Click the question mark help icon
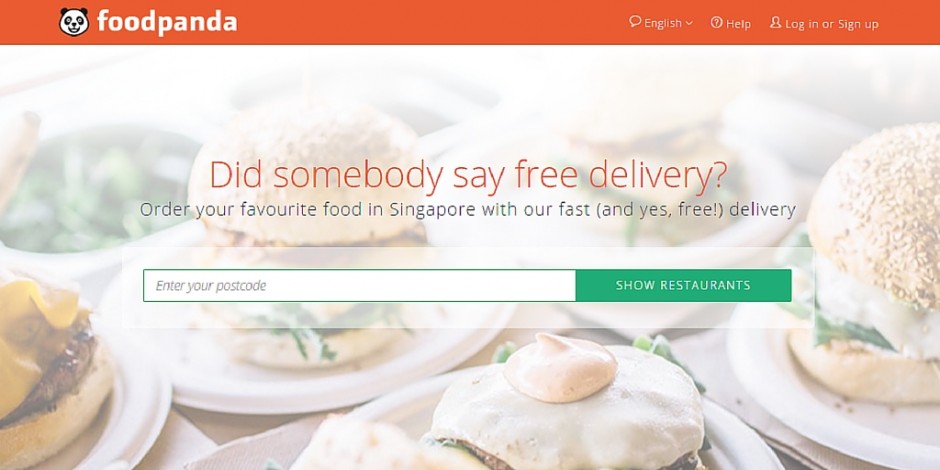 [716, 22]
